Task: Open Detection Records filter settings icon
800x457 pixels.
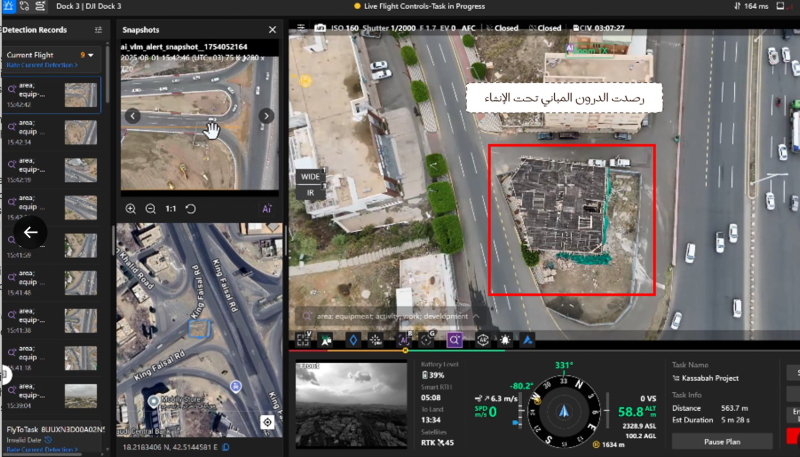Action: tap(98, 30)
